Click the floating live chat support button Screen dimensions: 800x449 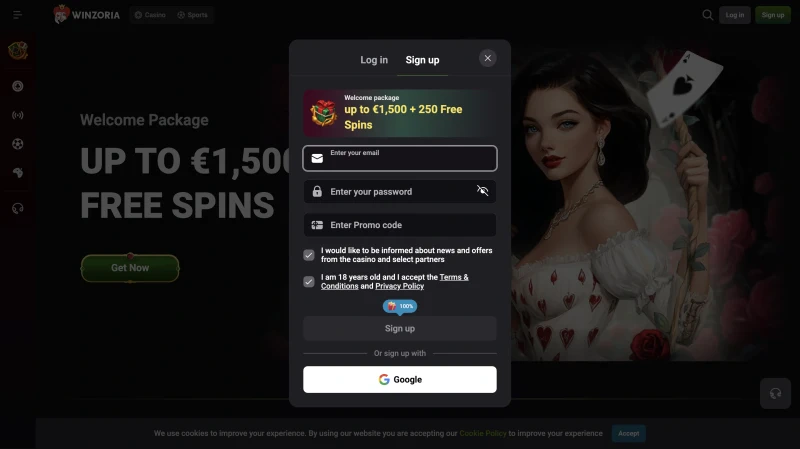click(775, 393)
